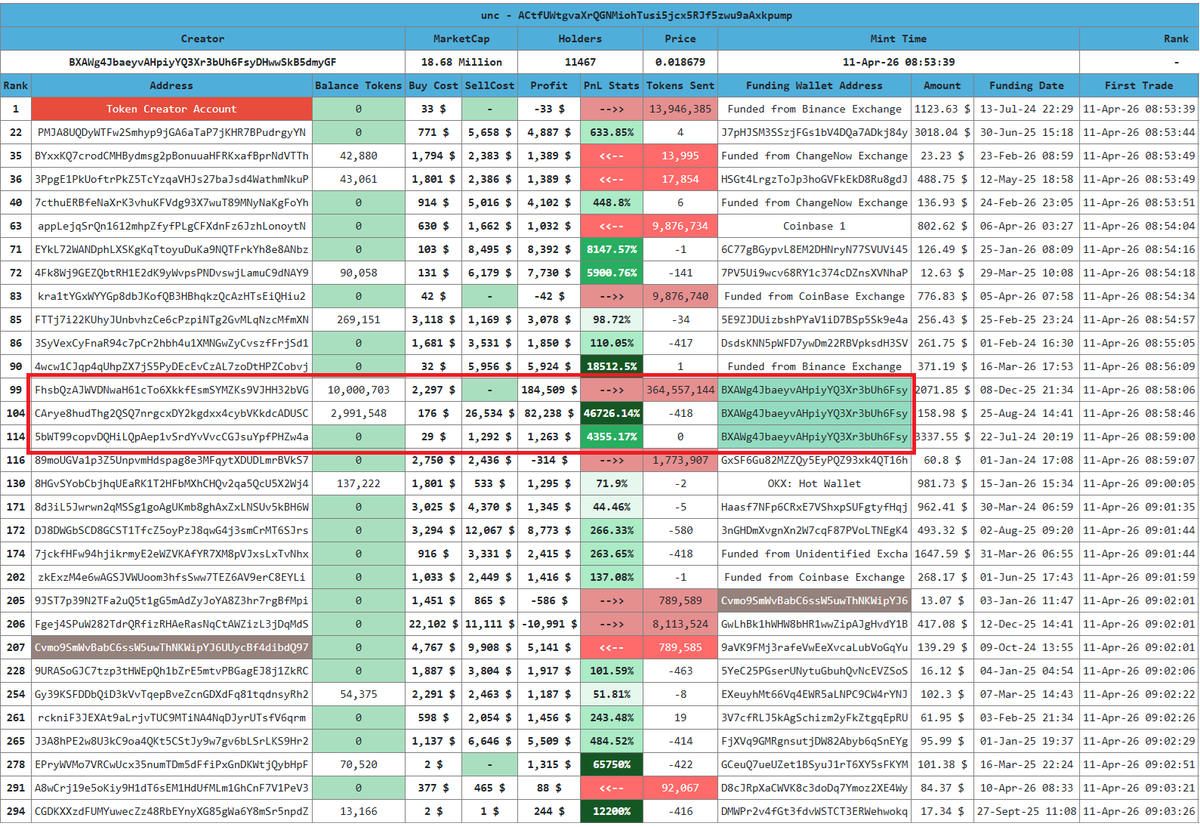Click highlighted funding wallet Cvmo9SmWvBabC6ssW5uwThNKWipYJ6 in row 205
The width and height of the screenshot is (1200, 827).
814,601
